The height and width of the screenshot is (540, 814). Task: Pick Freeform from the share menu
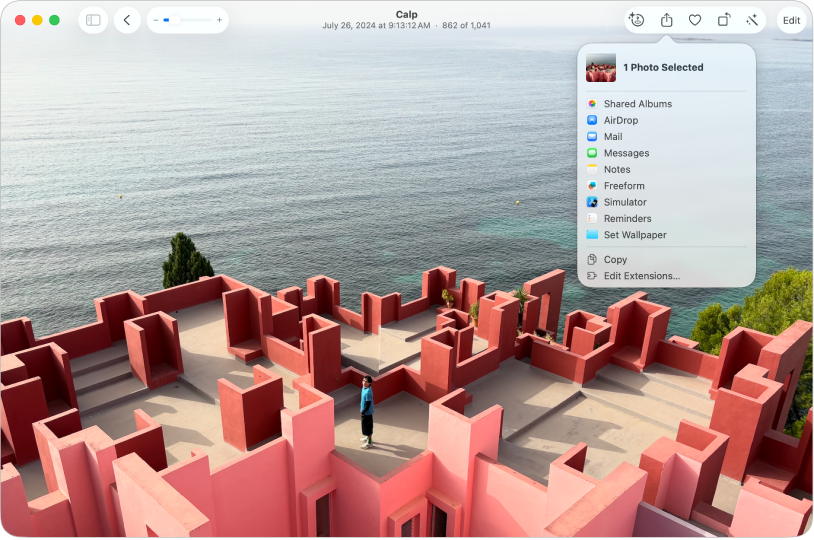pyautogui.click(x=624, y=186)
